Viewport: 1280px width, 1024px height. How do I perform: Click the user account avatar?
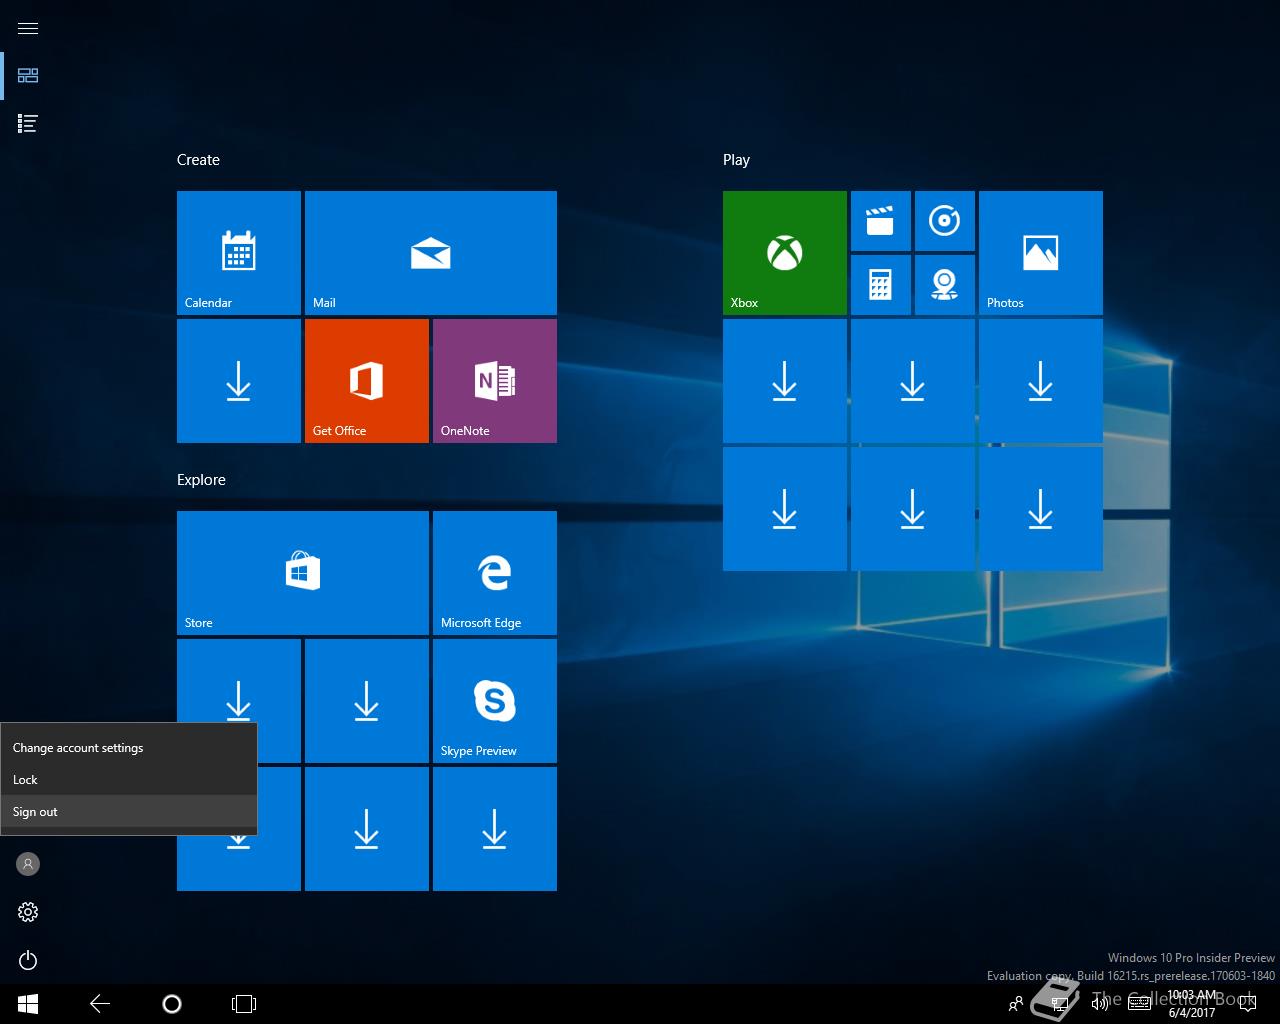click(28, 864)
